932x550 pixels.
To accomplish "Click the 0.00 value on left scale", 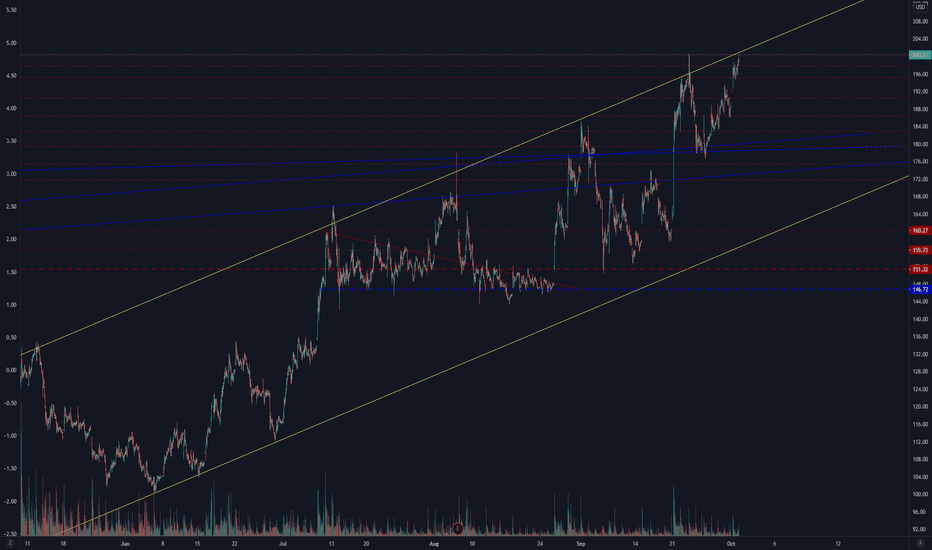I will click(11, 370).
